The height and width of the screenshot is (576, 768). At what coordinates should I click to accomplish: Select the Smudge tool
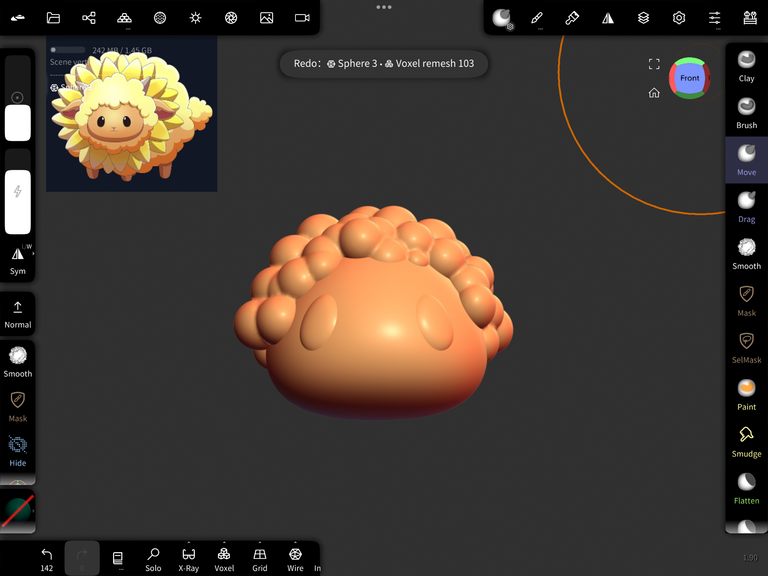coord(746,443)
